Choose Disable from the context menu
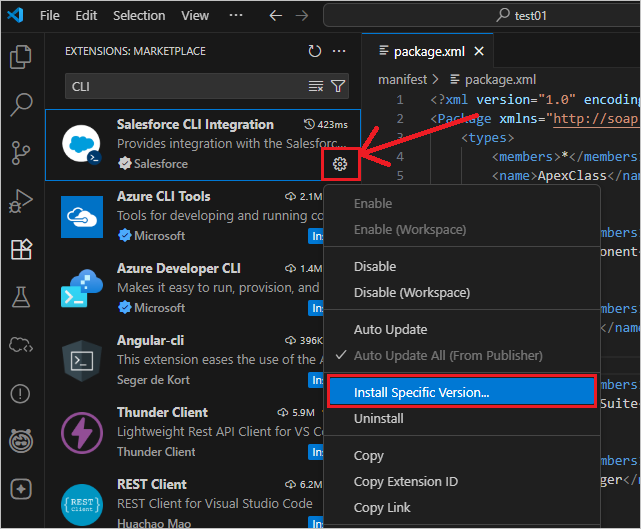 [x=462, y=267]
